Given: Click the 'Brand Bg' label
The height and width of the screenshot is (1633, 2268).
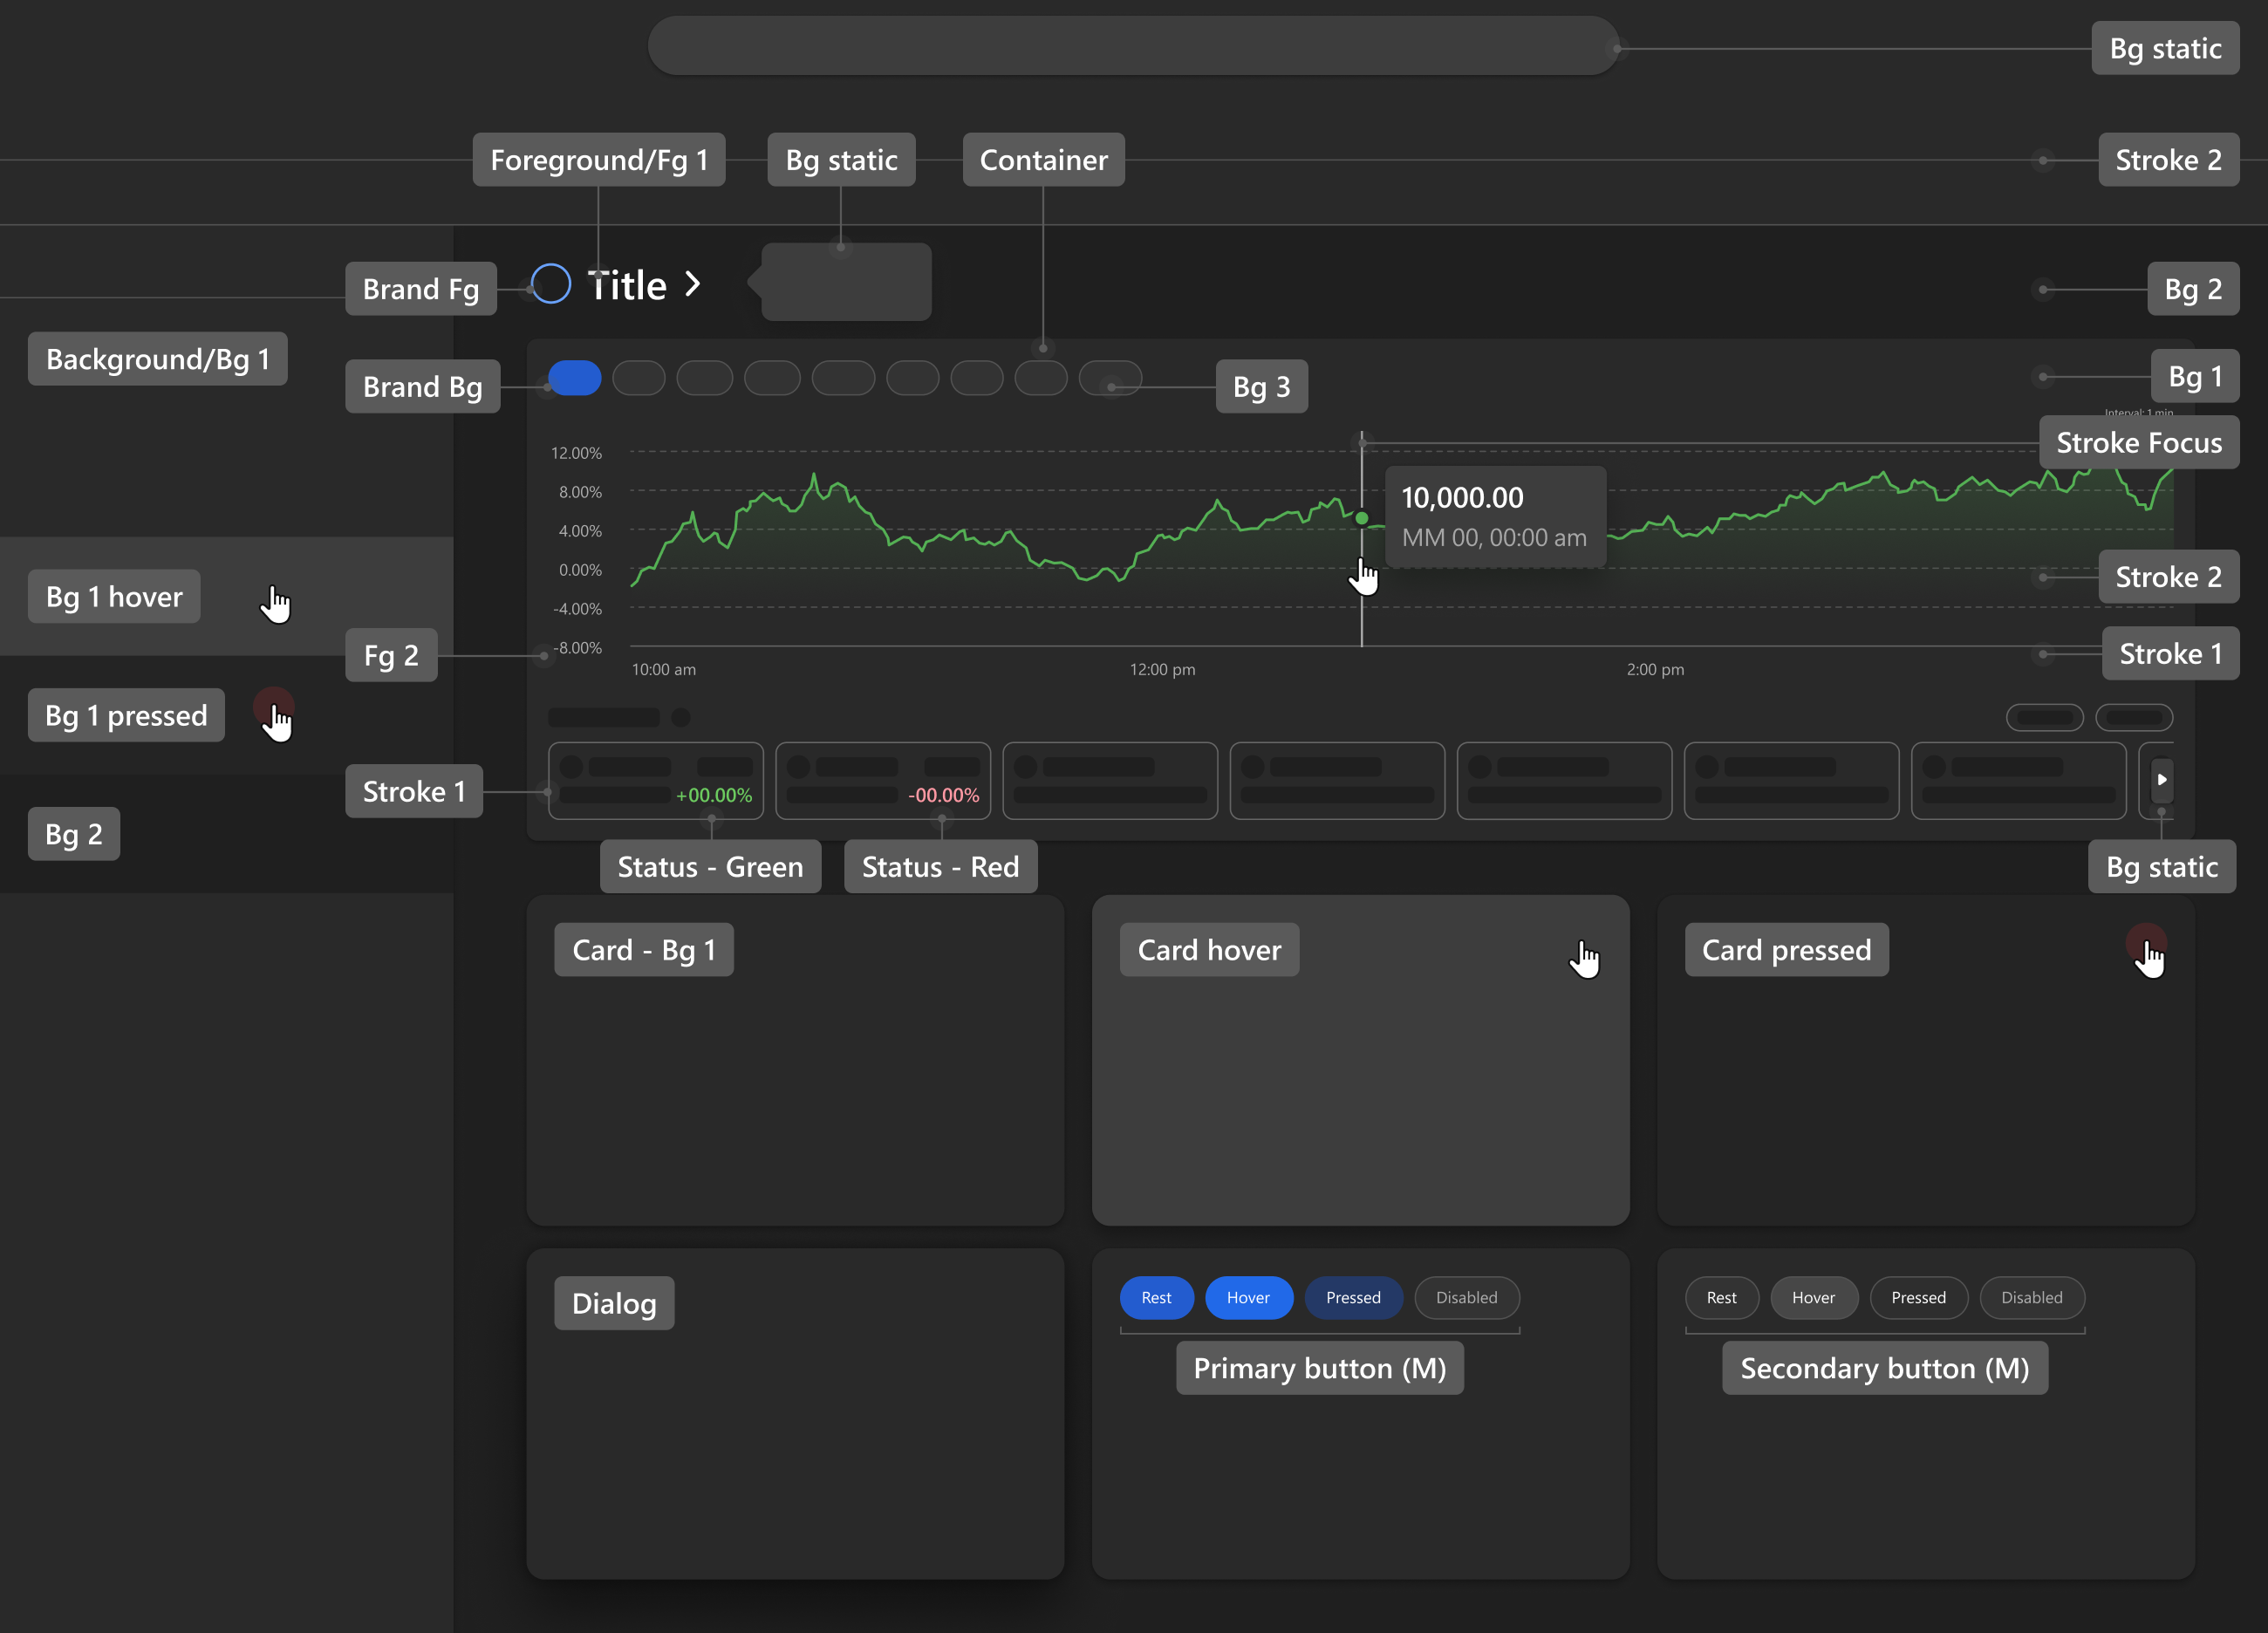Looking at the screenshot, I should (423, 386).
